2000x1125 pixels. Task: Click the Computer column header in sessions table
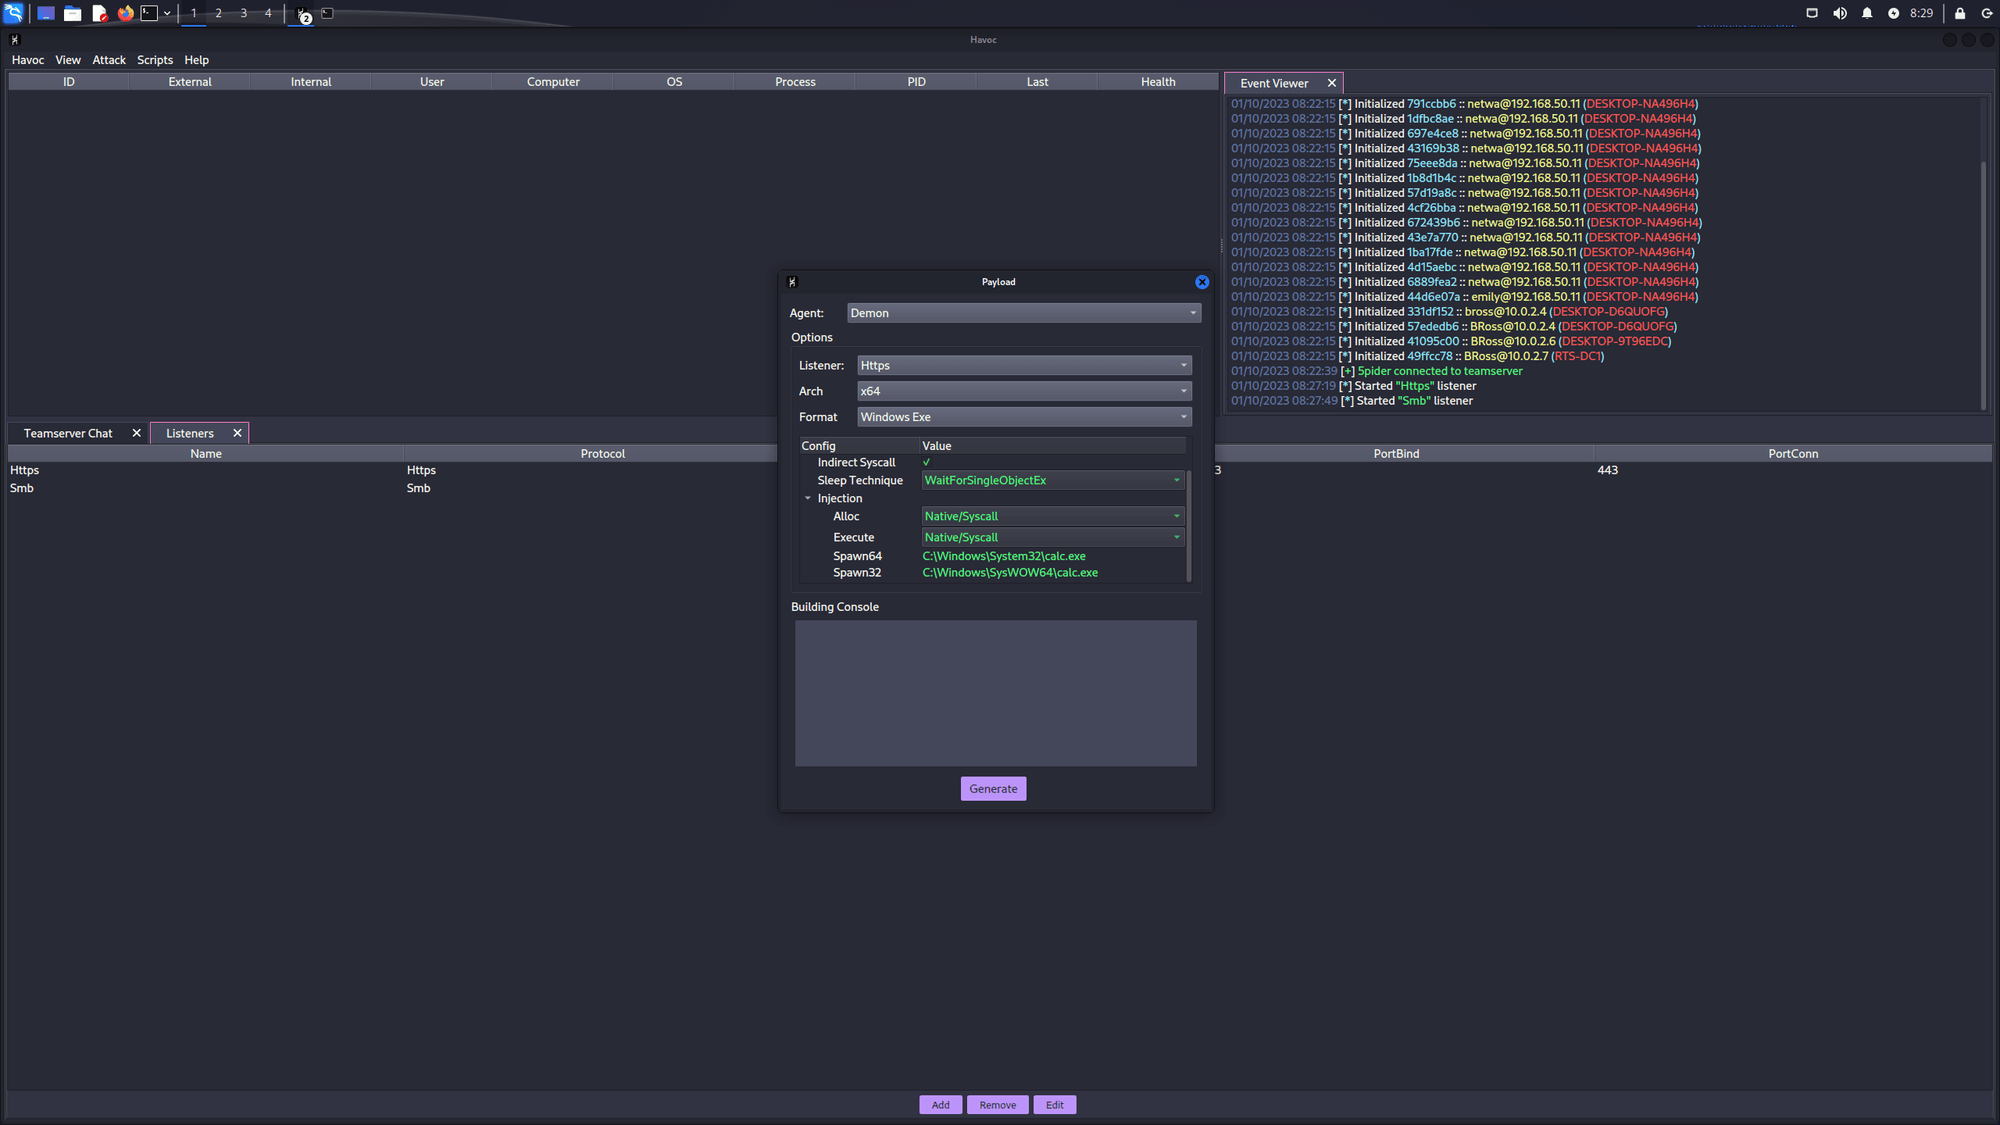coord(553,82)
